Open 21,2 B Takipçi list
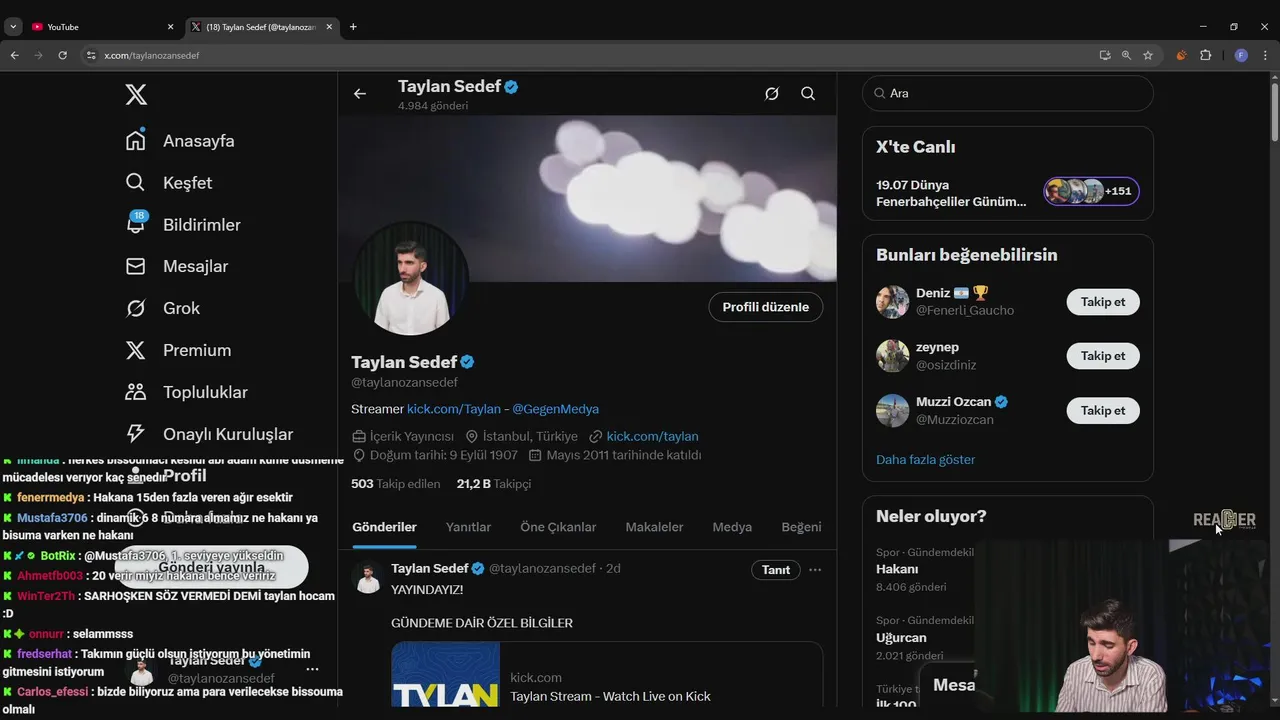The height and width of the screenshot is (720, 1280). 494,484
